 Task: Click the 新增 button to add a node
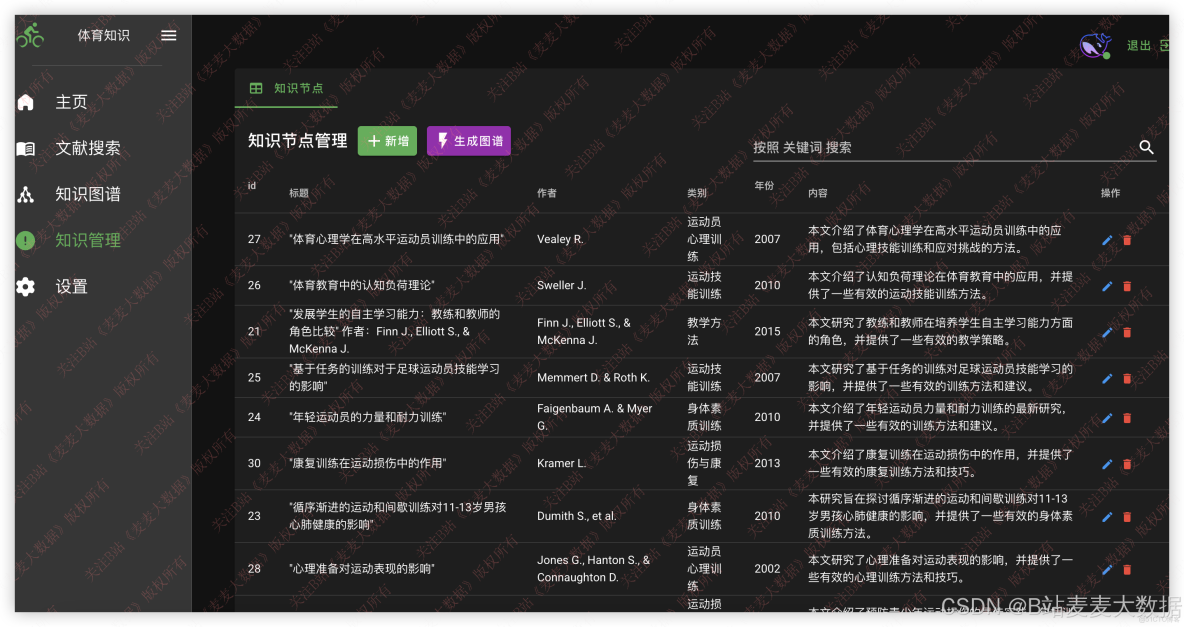387,141
